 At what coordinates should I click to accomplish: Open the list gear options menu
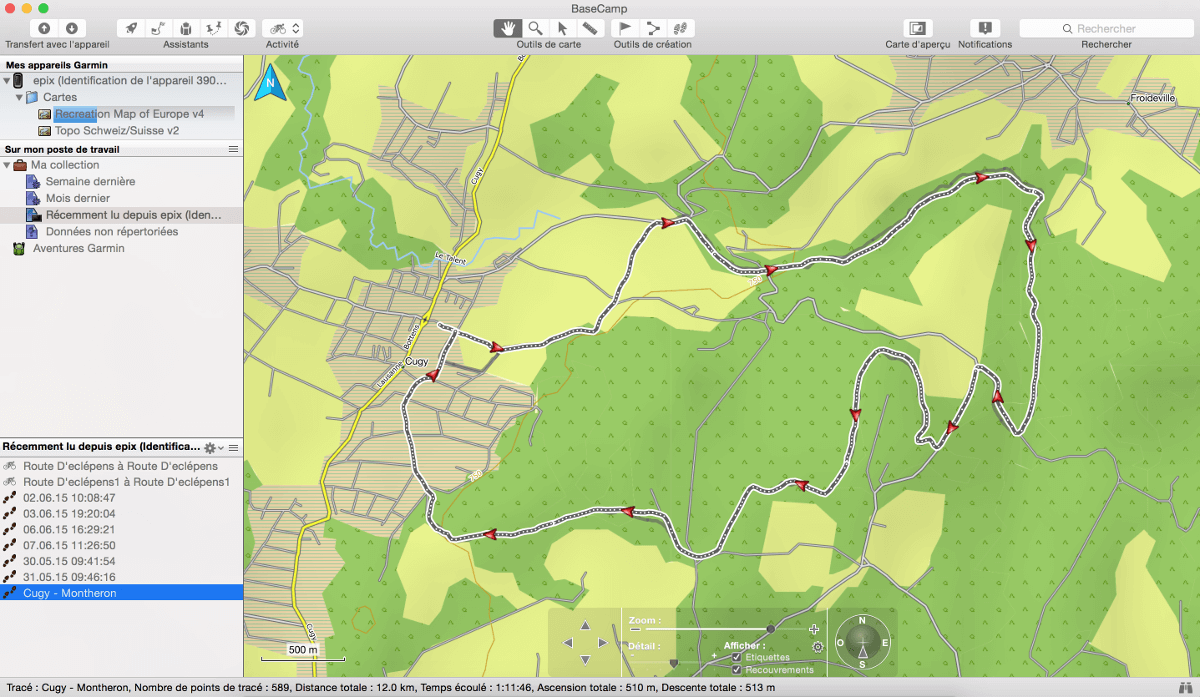coord(212,448)
